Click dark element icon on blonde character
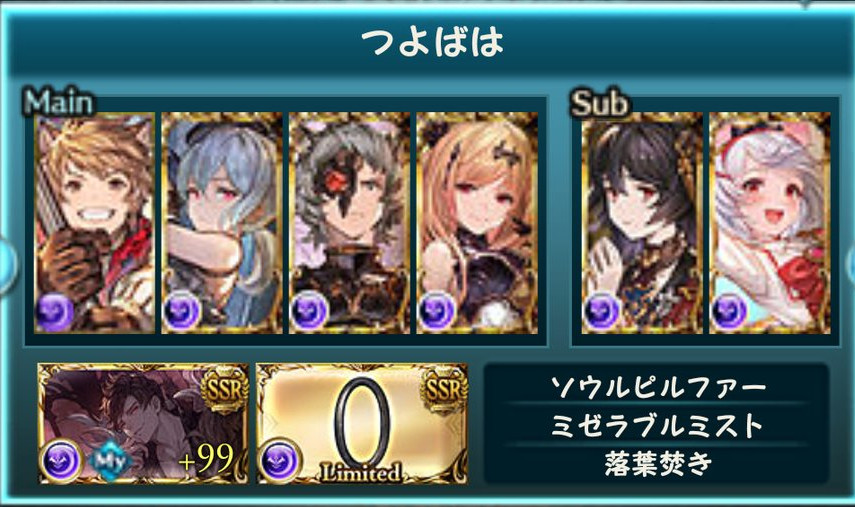The width and height of the screenshot is (855, 507). (x=437, y=312)
